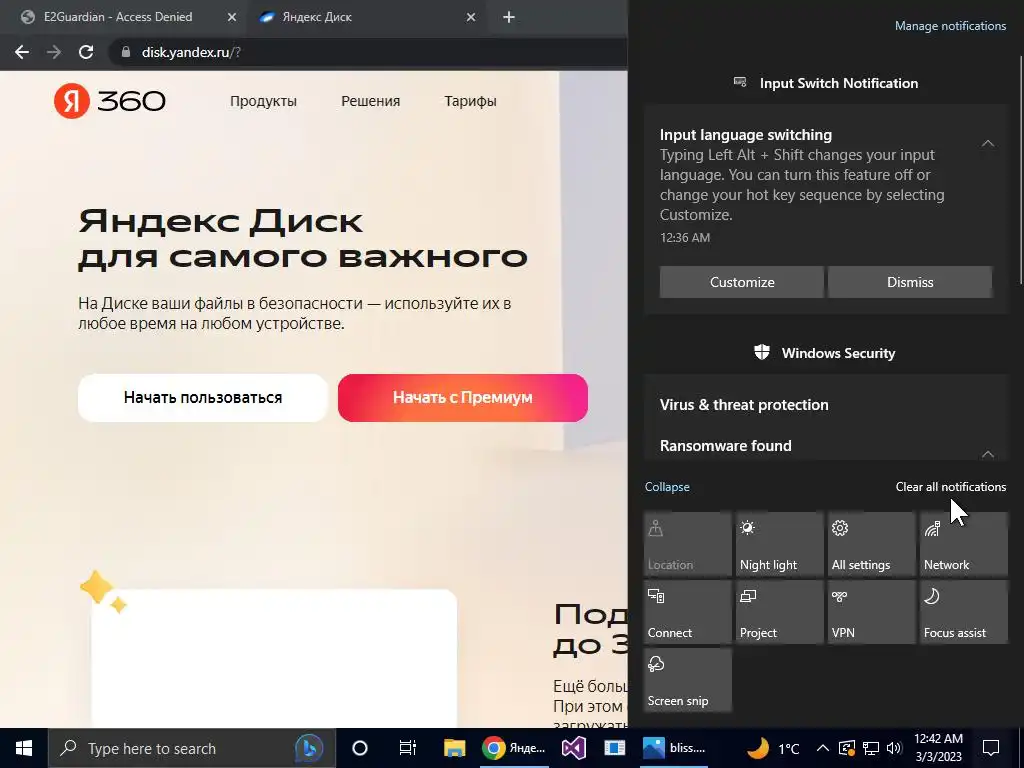Open Virus & threat protection notification
This screenshot has height=768, width=1024.
(744, 405)
